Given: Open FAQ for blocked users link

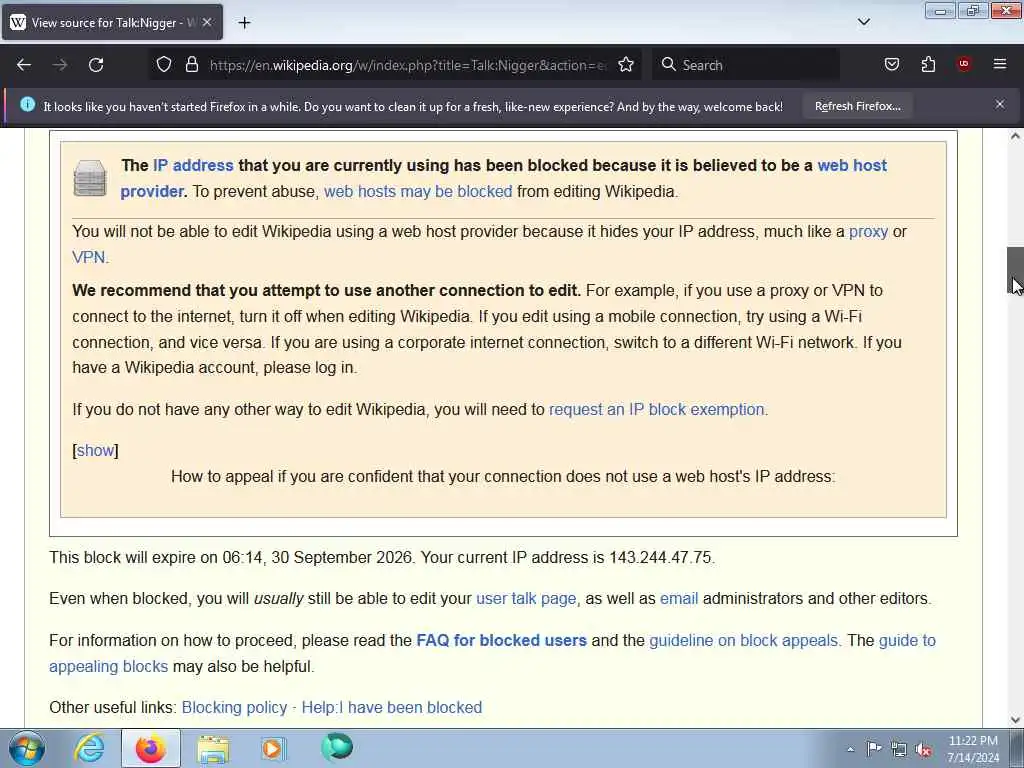Looking at the screenshot, I should [502, 641].
